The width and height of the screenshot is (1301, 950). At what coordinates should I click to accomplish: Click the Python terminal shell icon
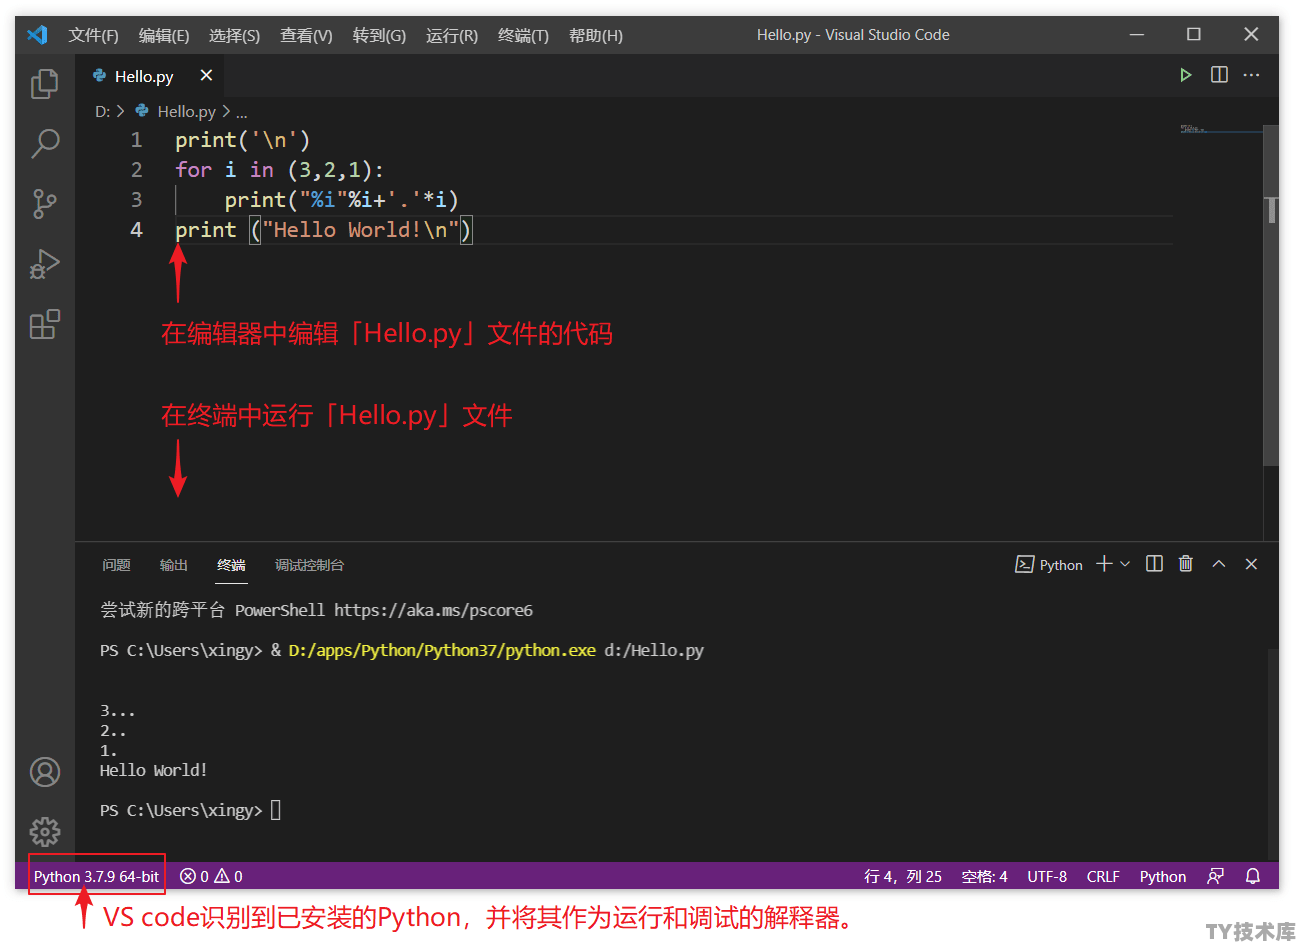click(x=1024, y=564)
